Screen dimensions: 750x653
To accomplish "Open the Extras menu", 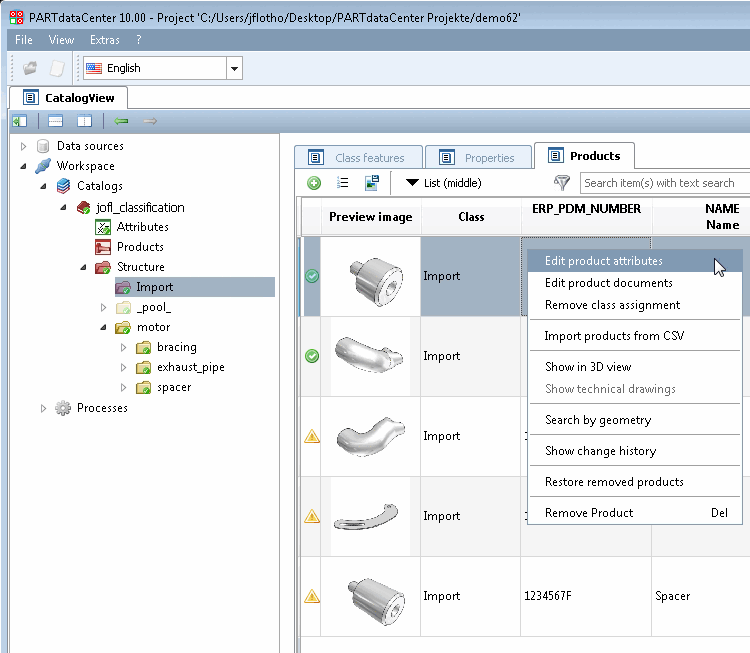I will [x=105, y=40].
